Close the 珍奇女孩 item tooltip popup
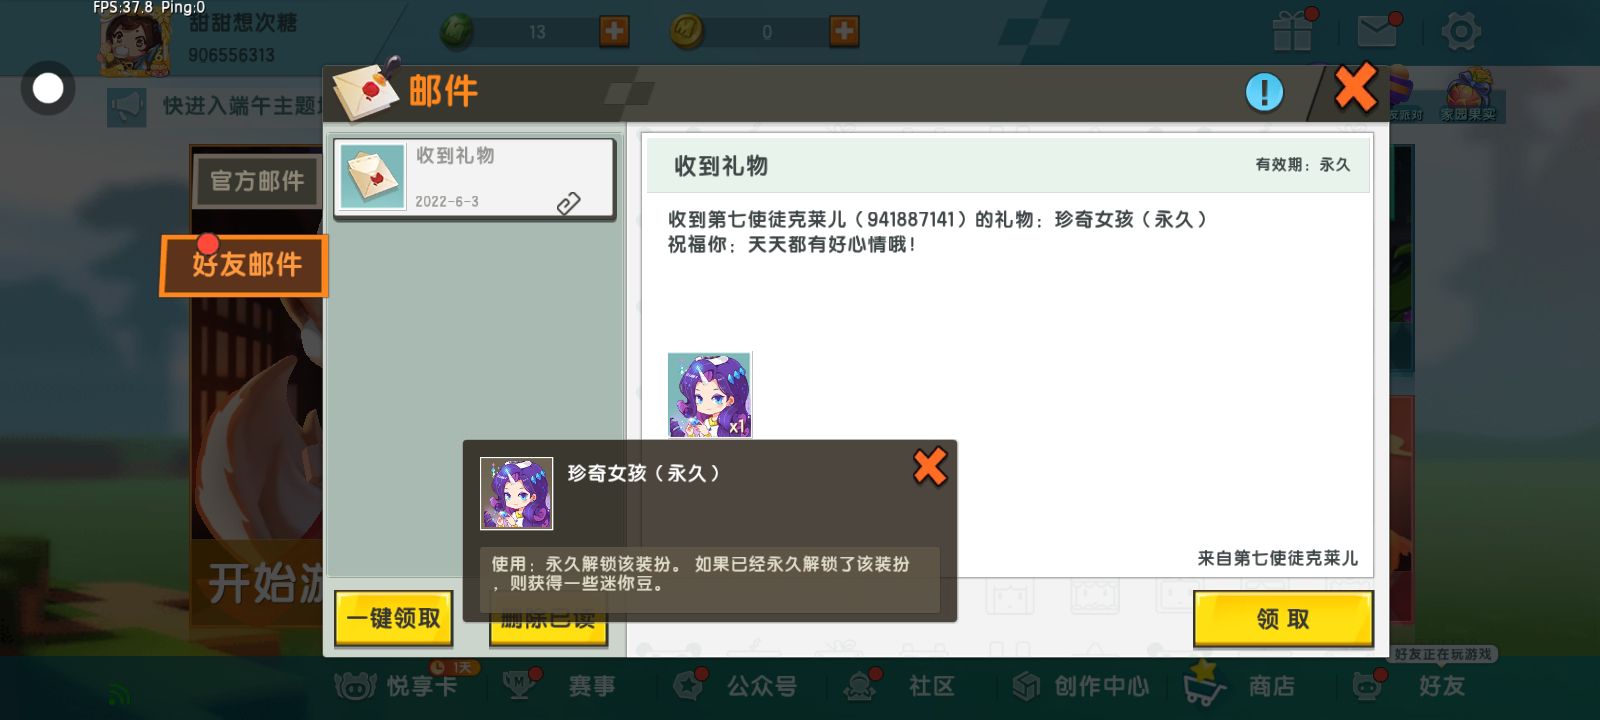Image resolution: width=1600 pixels, height=720 pixels. (930, 466)
